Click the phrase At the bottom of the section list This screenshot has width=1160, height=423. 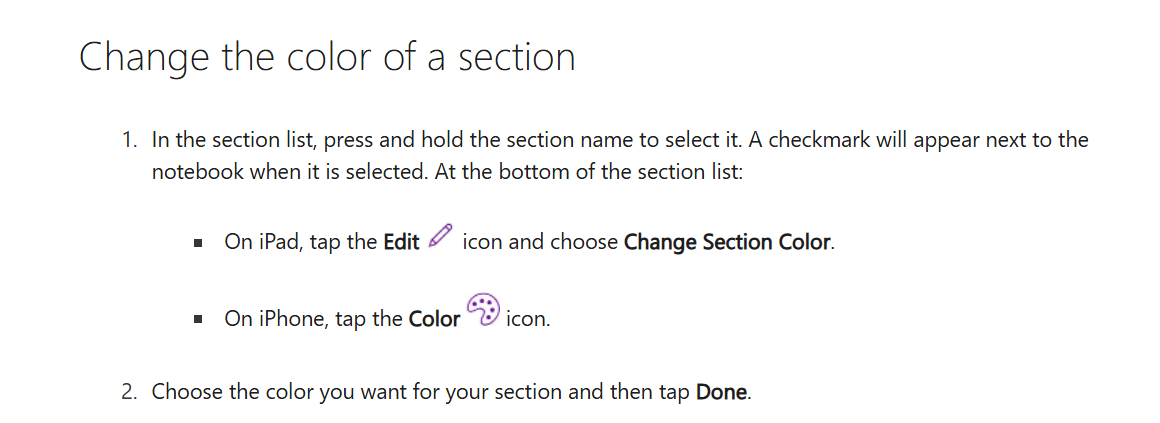click(588, 172)
